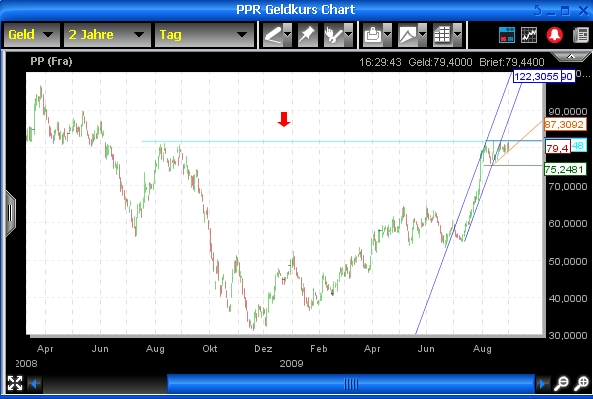Screen dimensions: 593x399
Task: Open the Tag interval dropdown
Action: tap(204, 35)
